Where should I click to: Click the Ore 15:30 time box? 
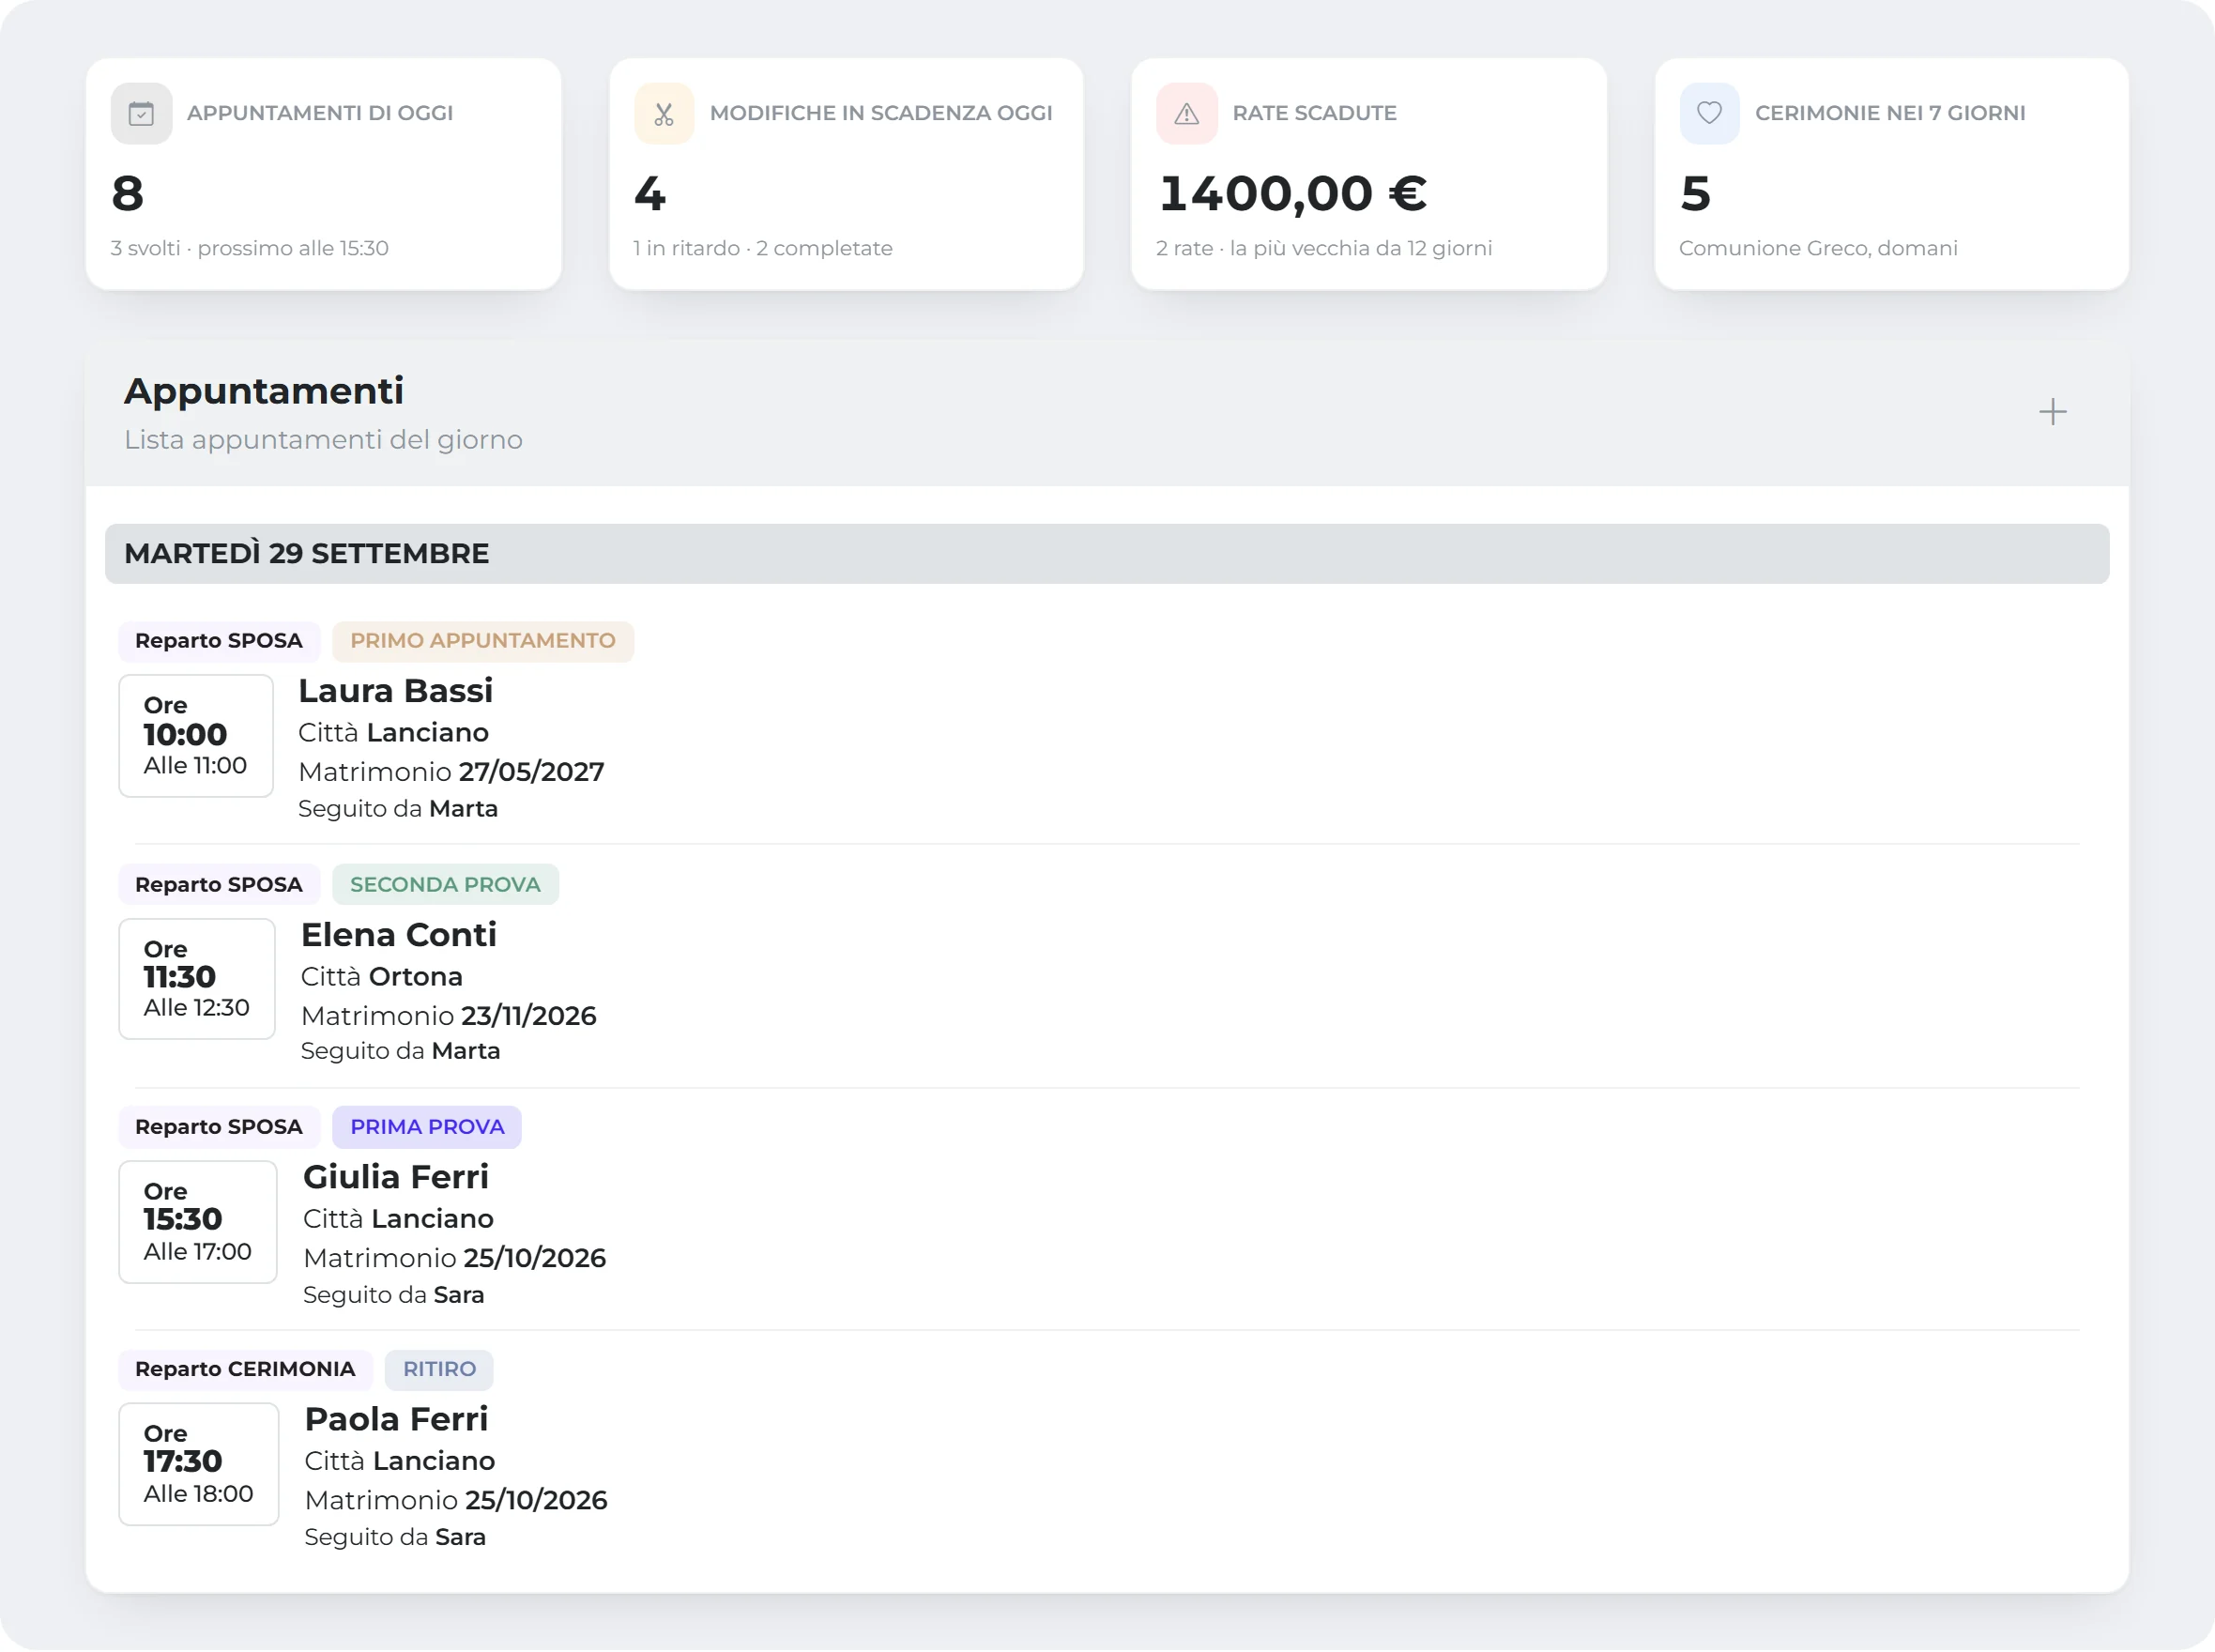[198, 1222]
